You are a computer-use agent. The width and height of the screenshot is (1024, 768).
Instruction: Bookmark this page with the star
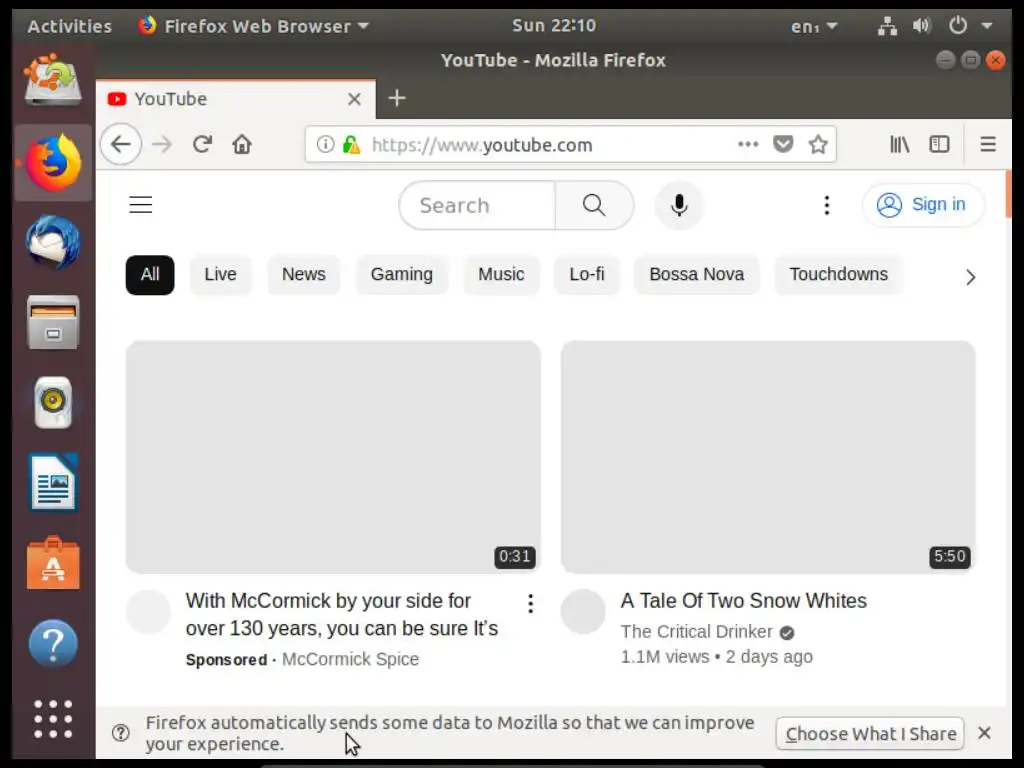(x=818, y=144)
